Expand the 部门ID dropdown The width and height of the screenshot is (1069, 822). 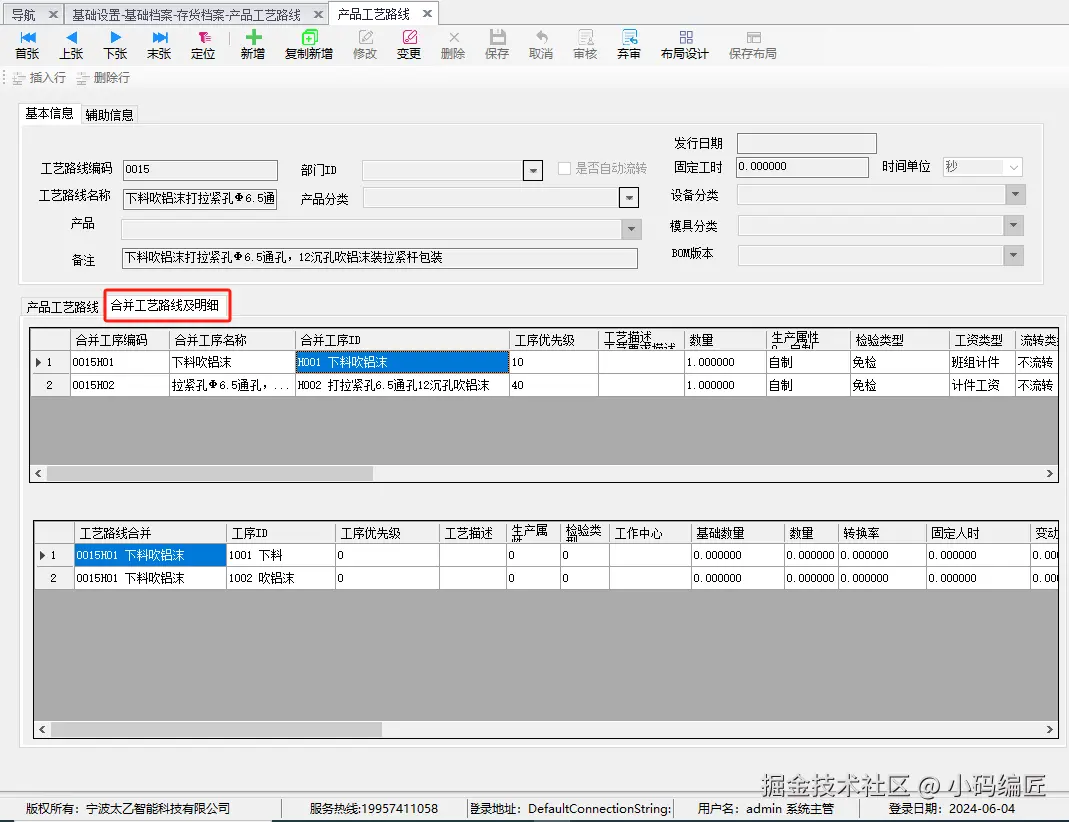point(532,170)
